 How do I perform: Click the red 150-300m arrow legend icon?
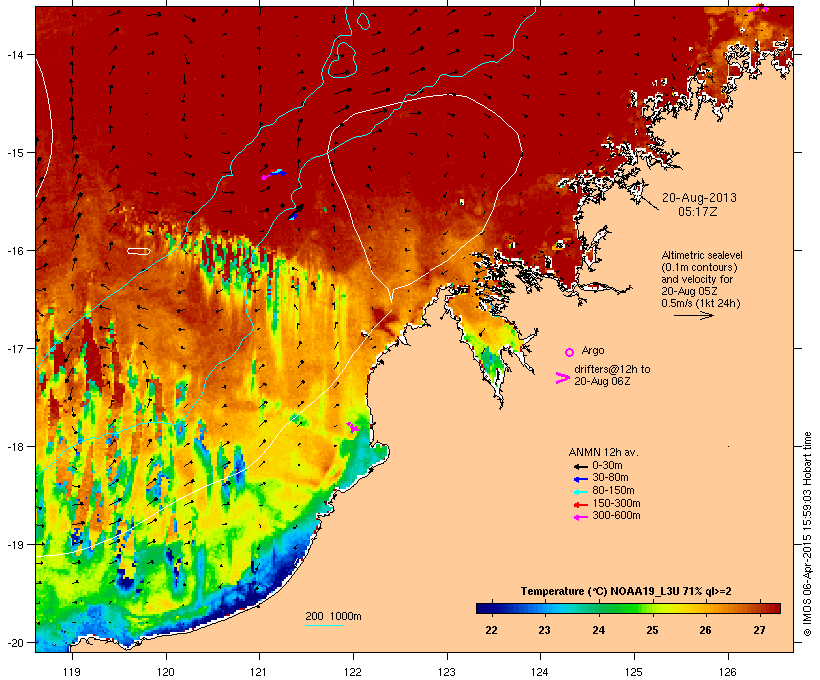click(x=580, y=505)
